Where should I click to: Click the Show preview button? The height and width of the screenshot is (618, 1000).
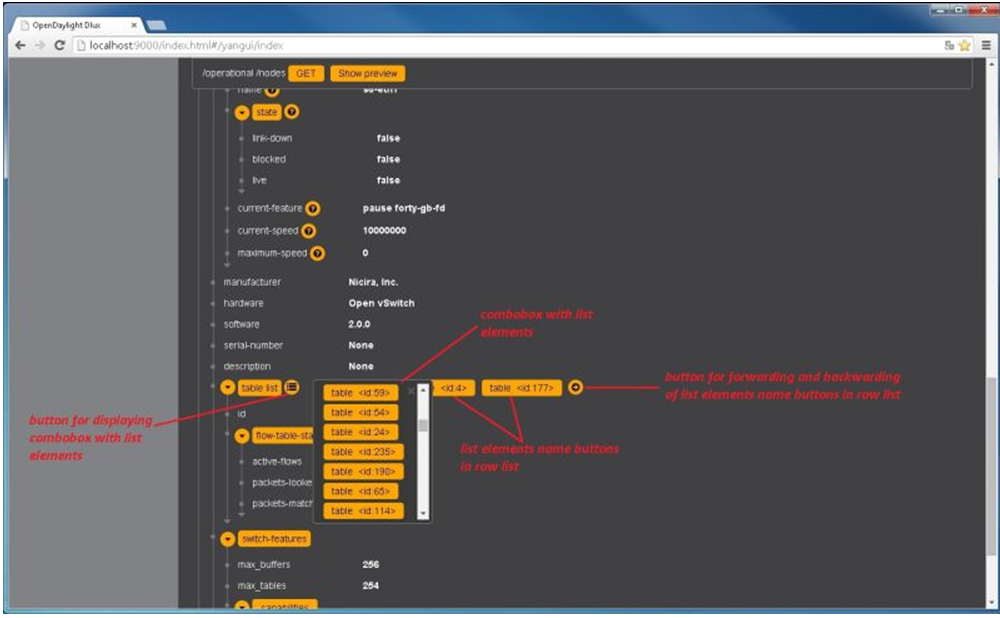(367, 73)
